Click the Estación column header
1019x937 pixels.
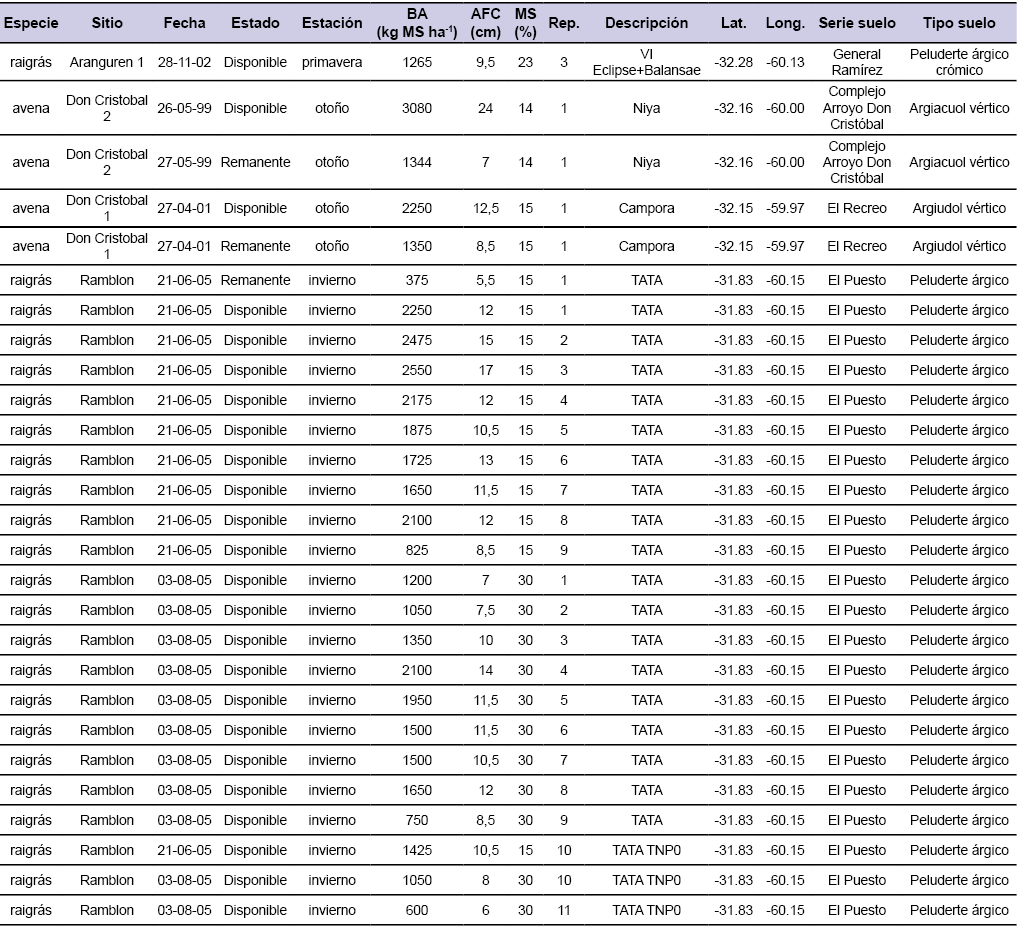click(331, 23)
